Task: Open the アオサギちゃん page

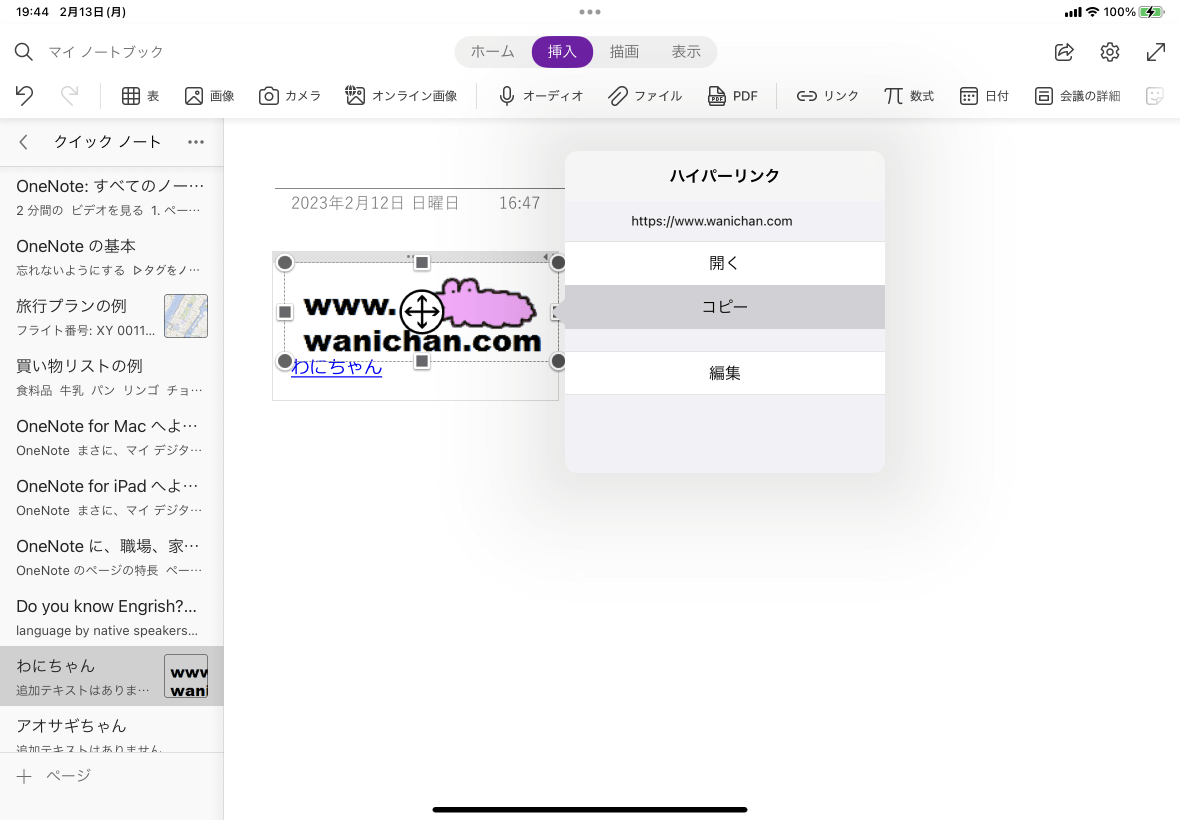Action: (111, 730)
